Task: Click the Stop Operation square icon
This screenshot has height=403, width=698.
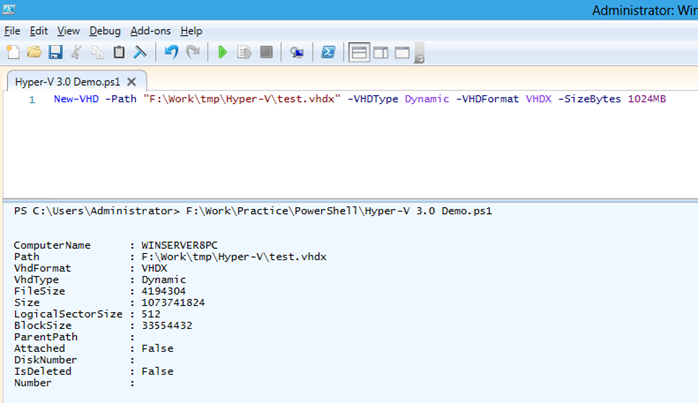Action: 266,52
